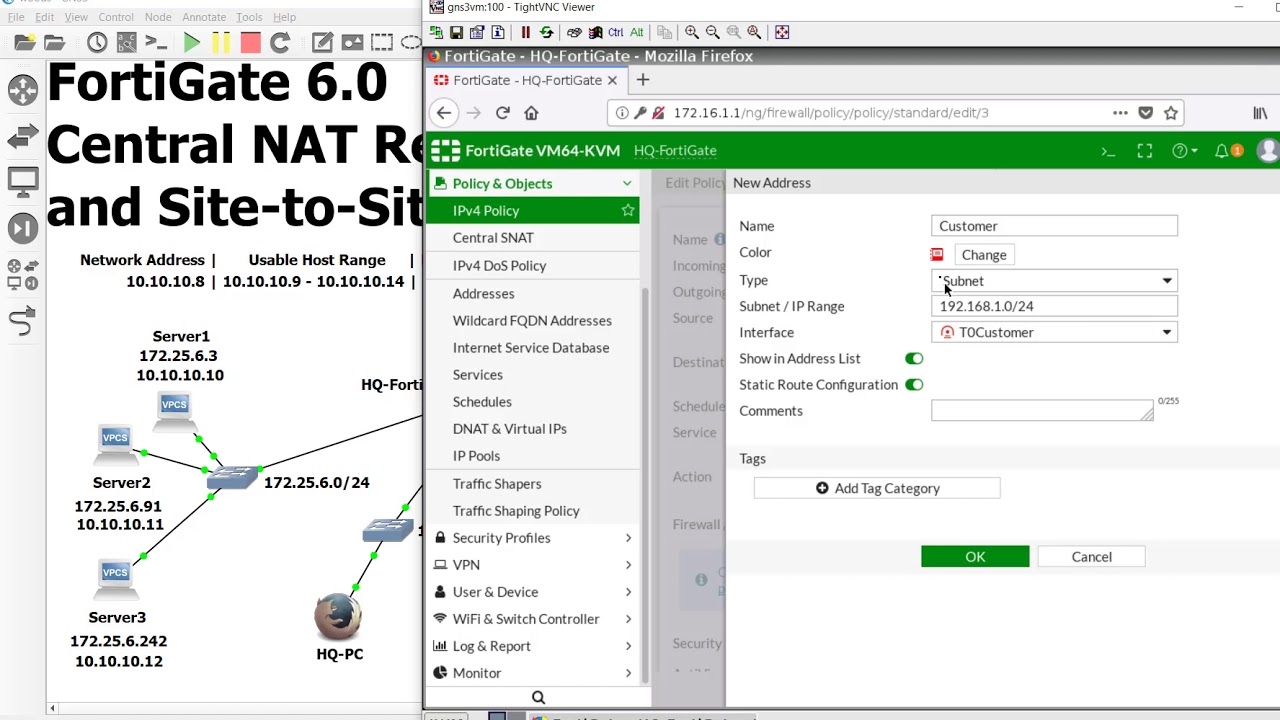Open FortiGate CLI console icon
Viewport: 1280px width, 720px height.
[1108, 151]
